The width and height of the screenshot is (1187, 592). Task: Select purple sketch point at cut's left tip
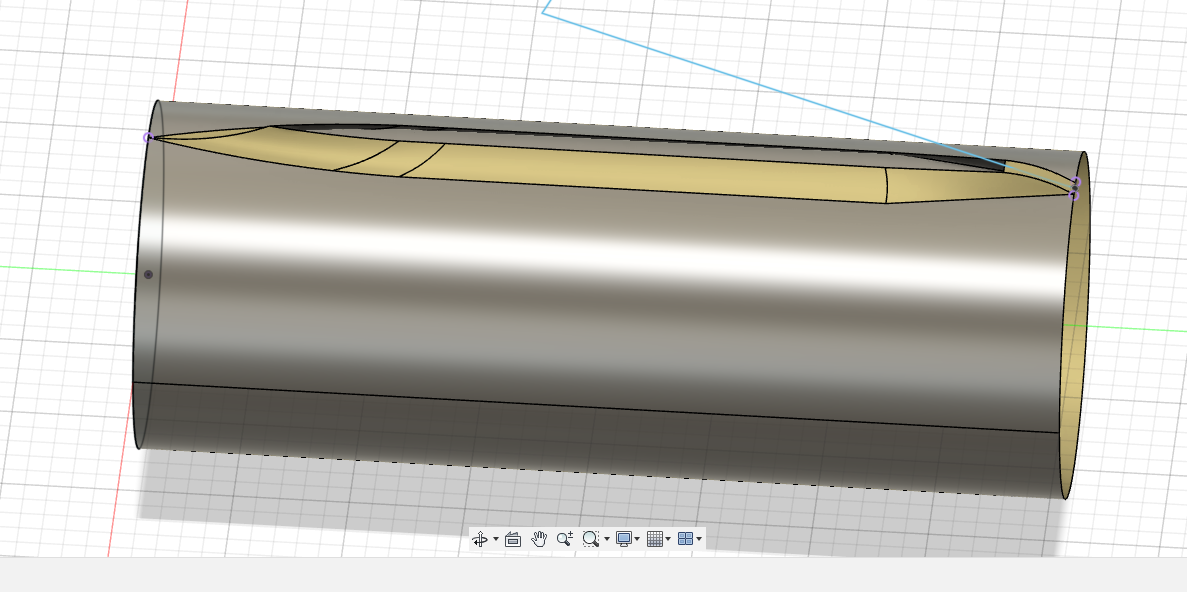(148, 137)
